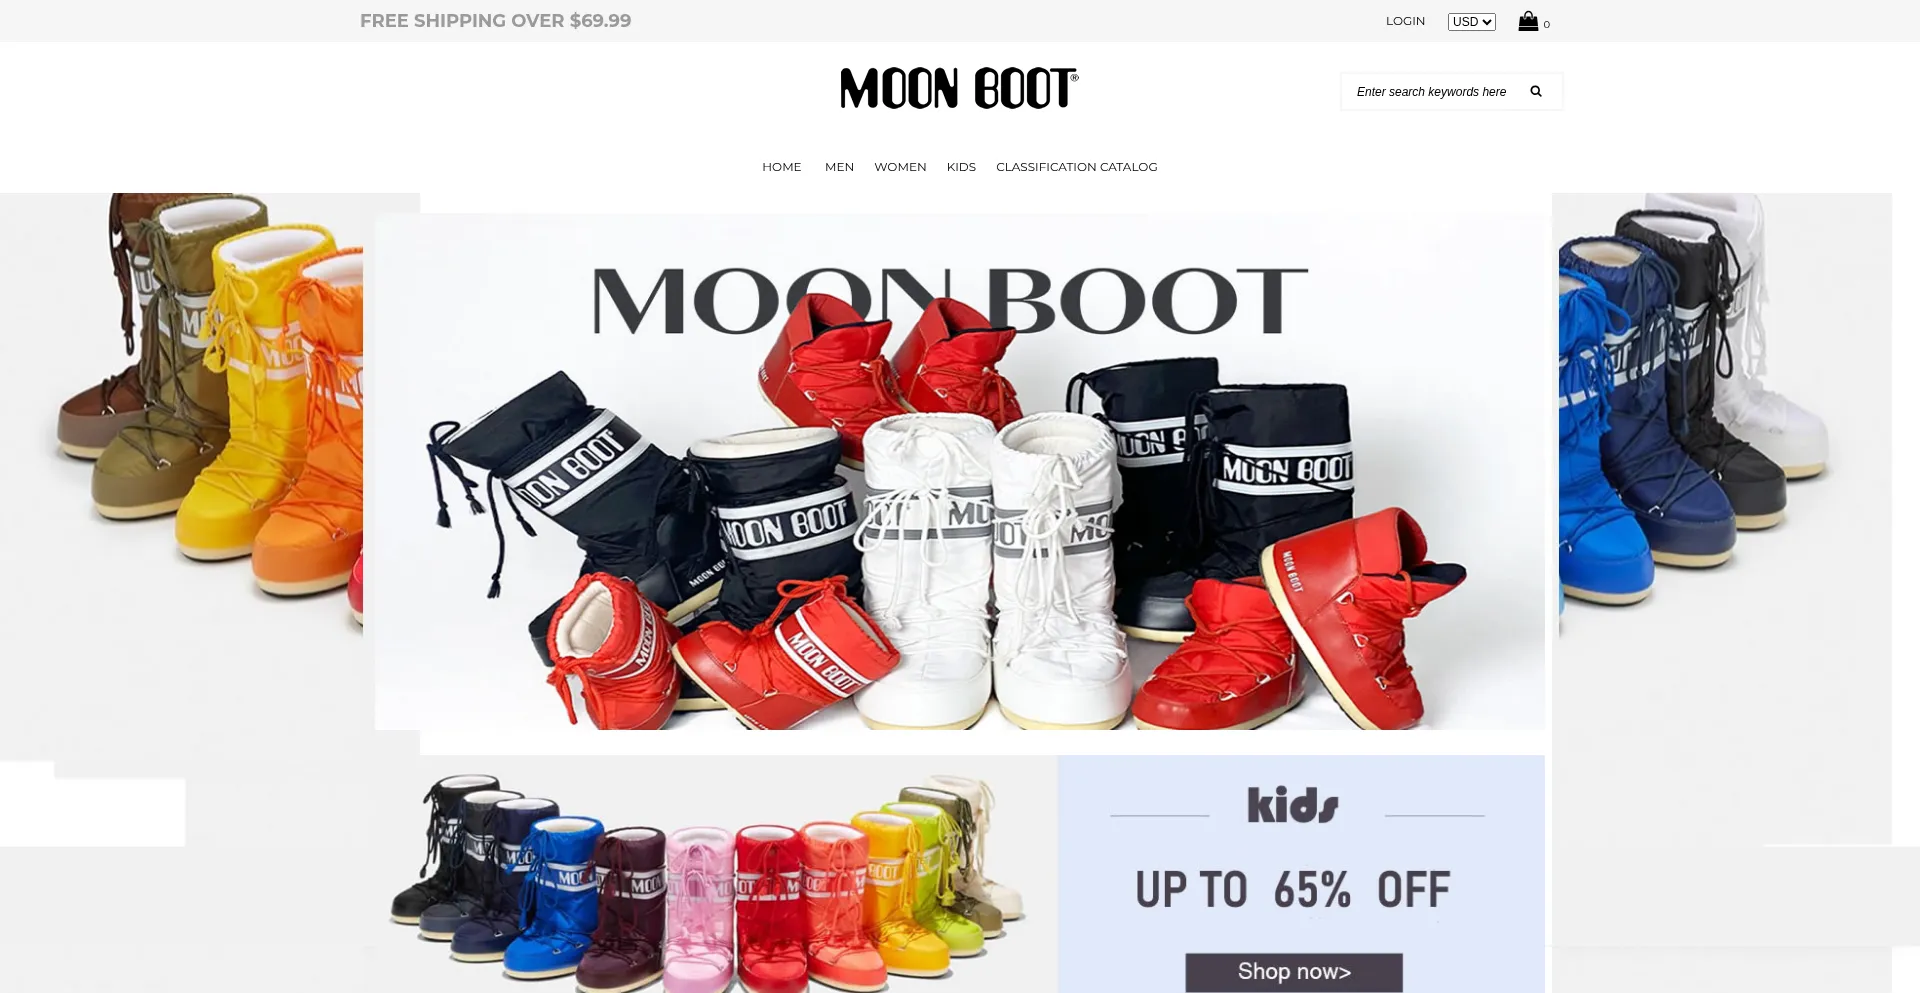This screenshot has height=993, width=1920.
Task: Open the MEN category menu
Action: pyautogui.click(x=839, y=167)
